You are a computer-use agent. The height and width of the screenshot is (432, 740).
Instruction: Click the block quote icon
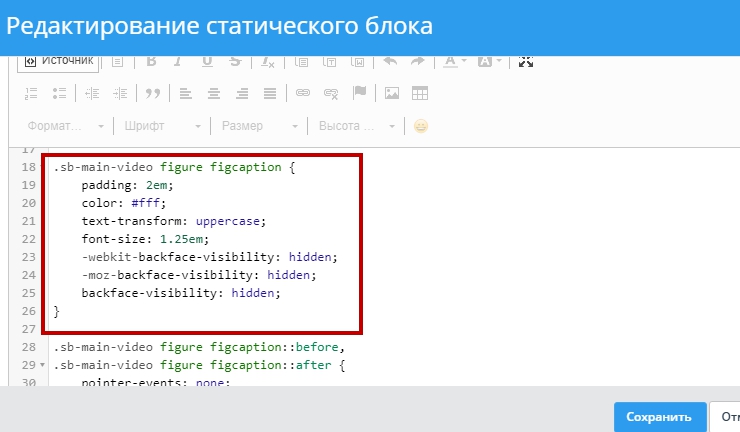153,93
